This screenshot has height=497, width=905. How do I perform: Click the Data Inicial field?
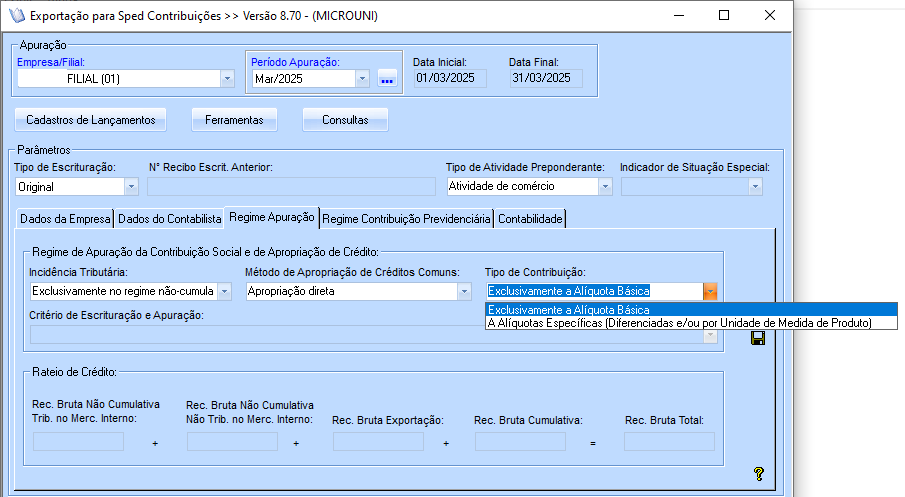[x=450, y=78]
